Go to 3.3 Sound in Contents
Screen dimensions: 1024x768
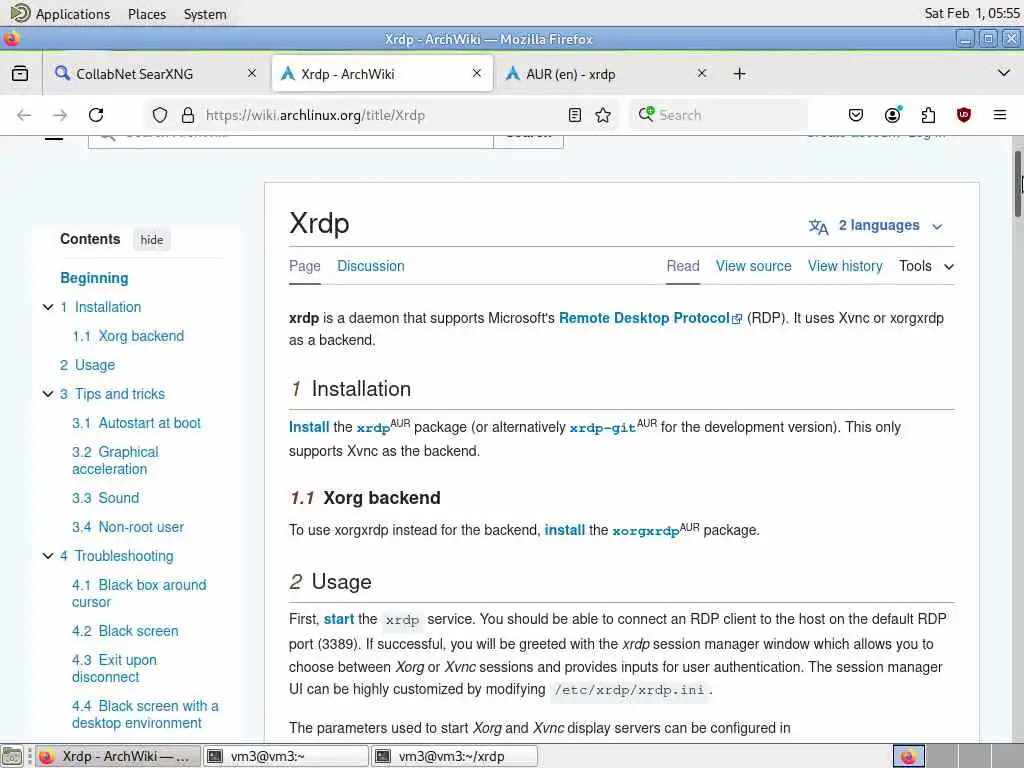click(105, 498)
